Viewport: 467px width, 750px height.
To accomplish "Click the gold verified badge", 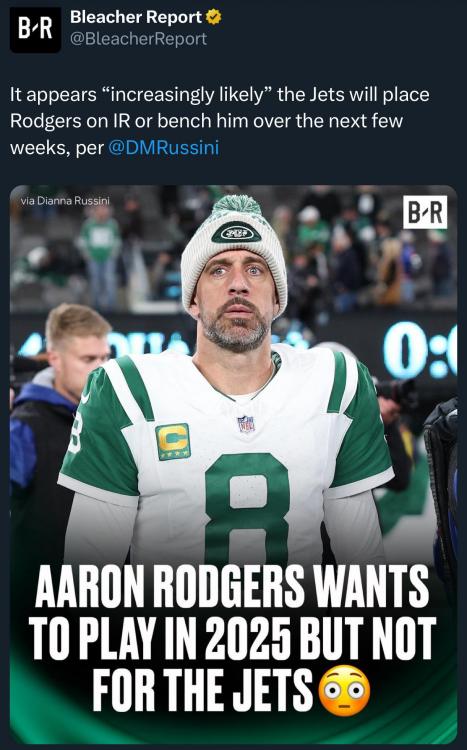I will pos(213,17).
